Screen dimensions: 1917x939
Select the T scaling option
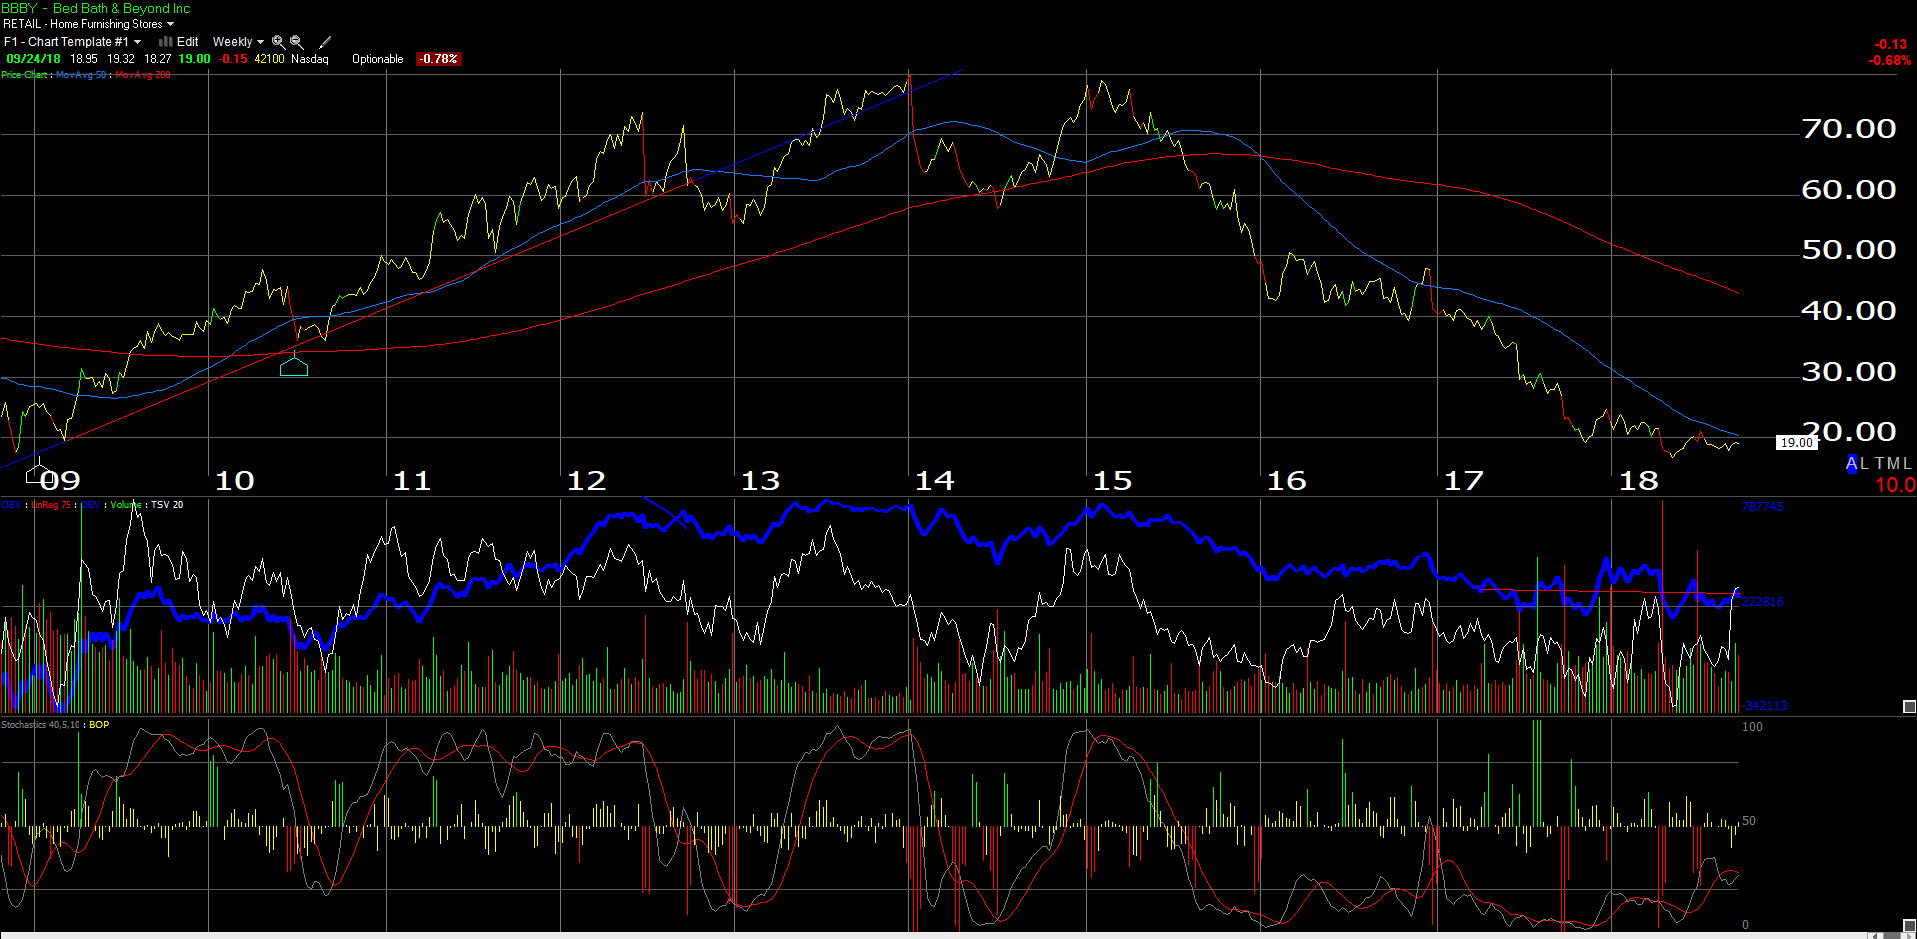tap(1880, 463)
